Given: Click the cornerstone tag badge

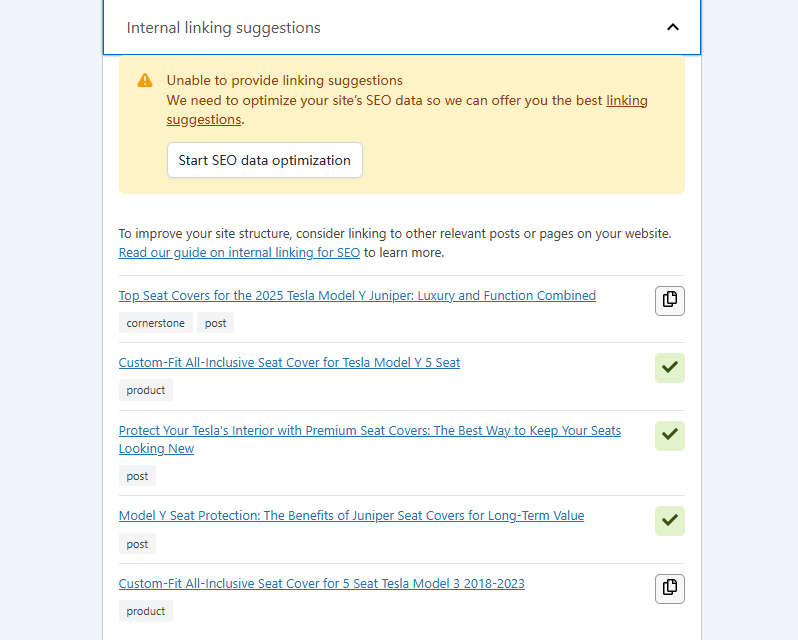Looking at the screenshot, I should 155,323.
